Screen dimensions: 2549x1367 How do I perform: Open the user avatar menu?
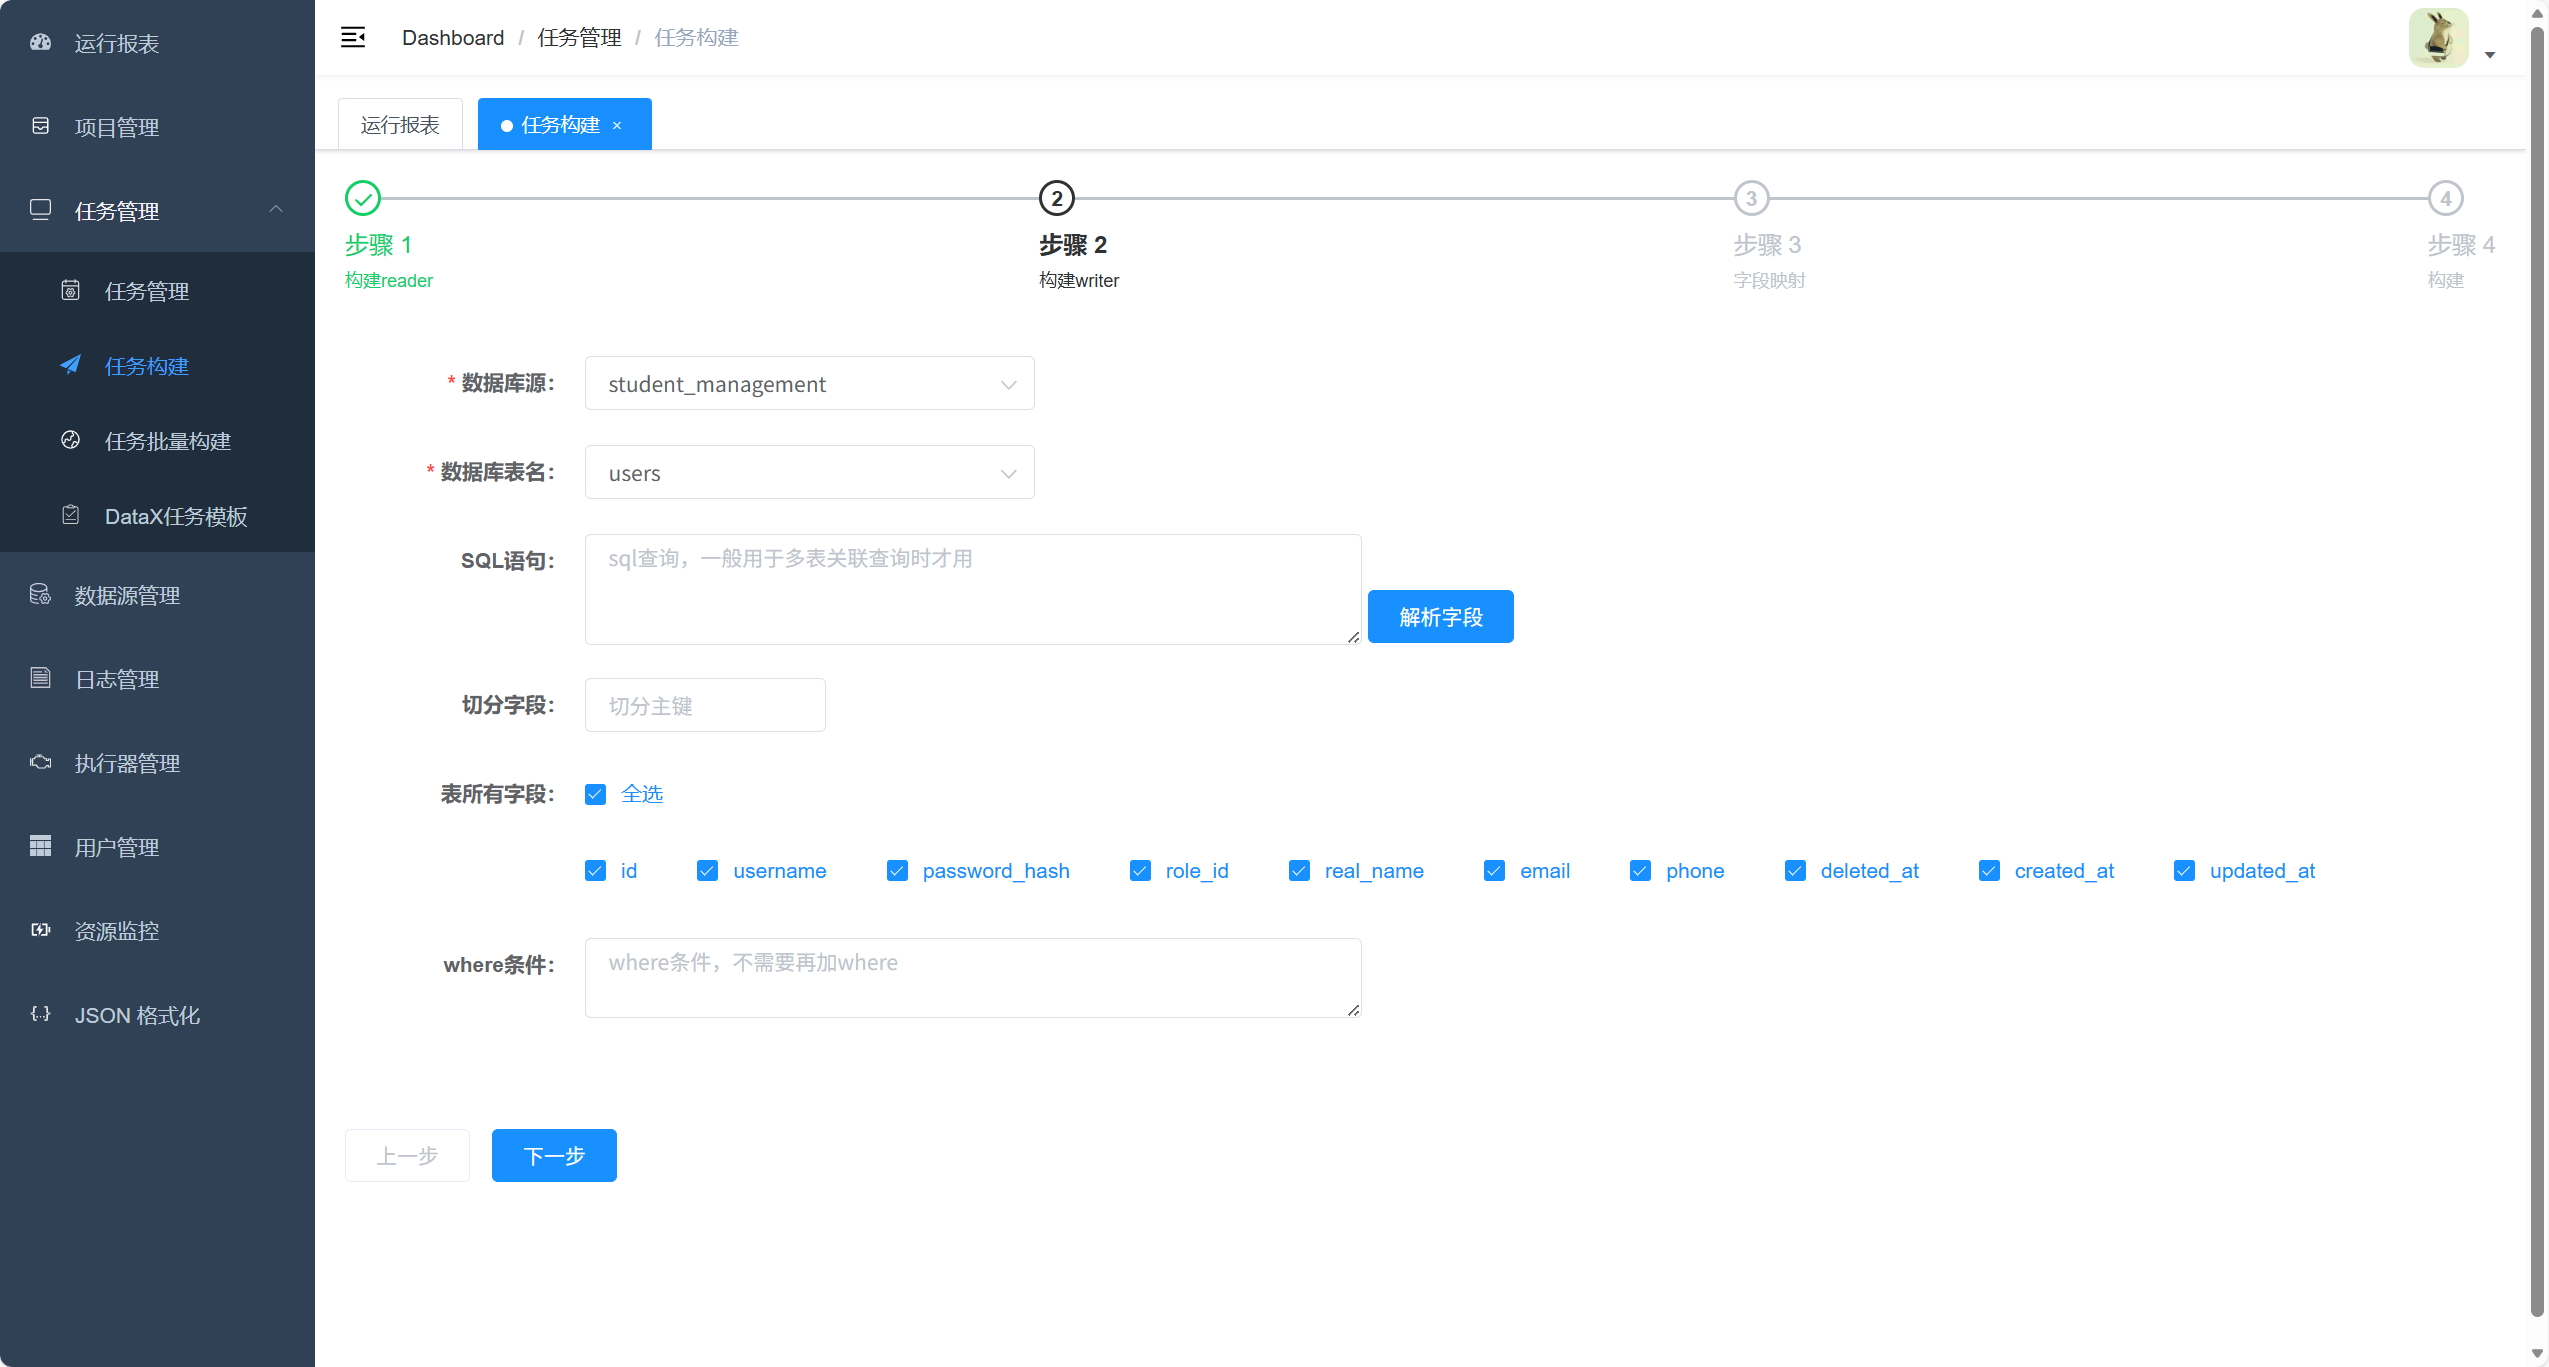[x=2440, y=38]
